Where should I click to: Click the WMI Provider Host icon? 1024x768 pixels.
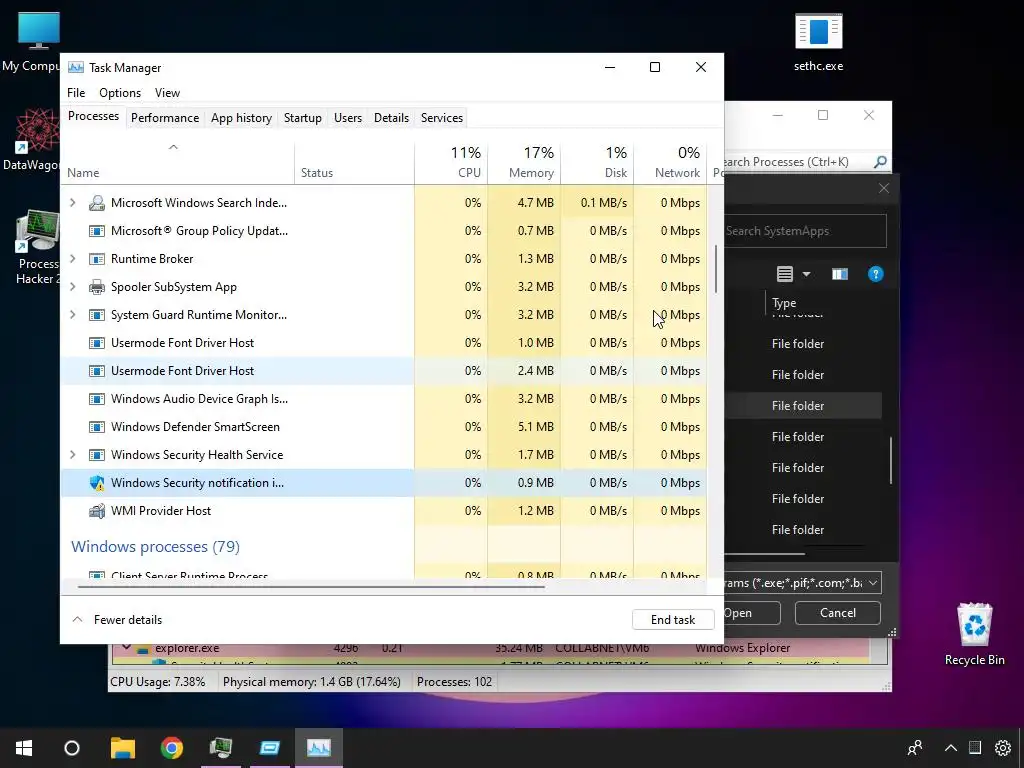(97, 511)
